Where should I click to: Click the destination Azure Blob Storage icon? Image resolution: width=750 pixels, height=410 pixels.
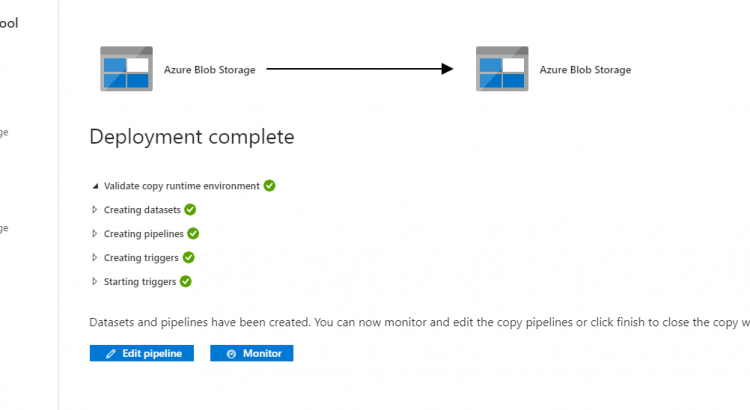[x=502, y=69]
